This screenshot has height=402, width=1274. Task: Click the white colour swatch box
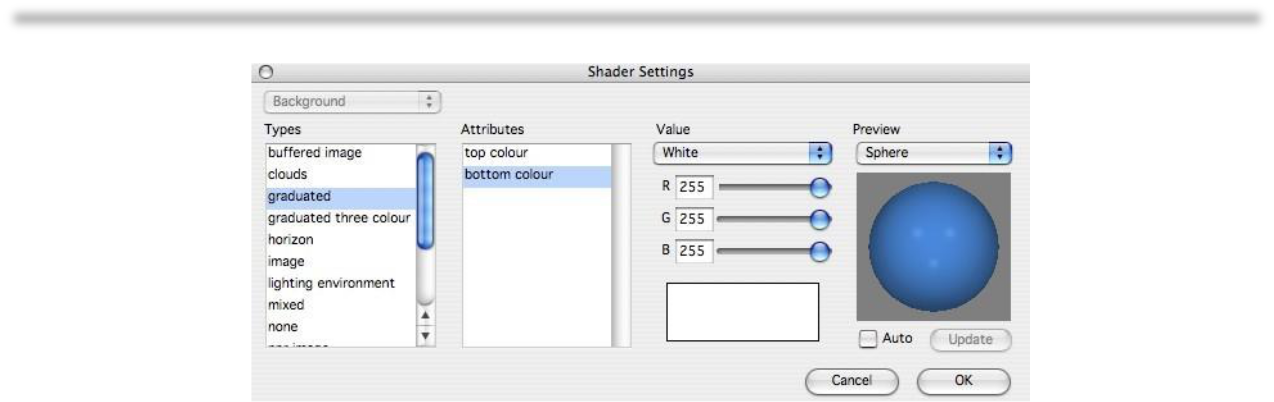tap(742, 313)
